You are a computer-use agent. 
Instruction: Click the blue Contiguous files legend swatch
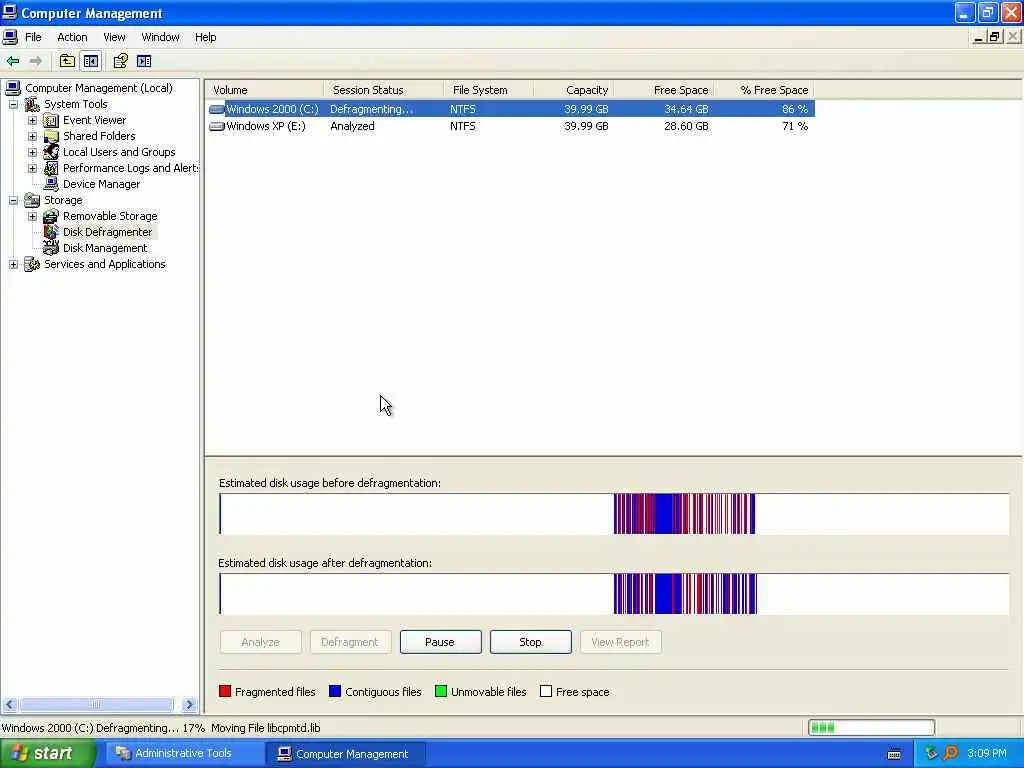coord(335,692)
